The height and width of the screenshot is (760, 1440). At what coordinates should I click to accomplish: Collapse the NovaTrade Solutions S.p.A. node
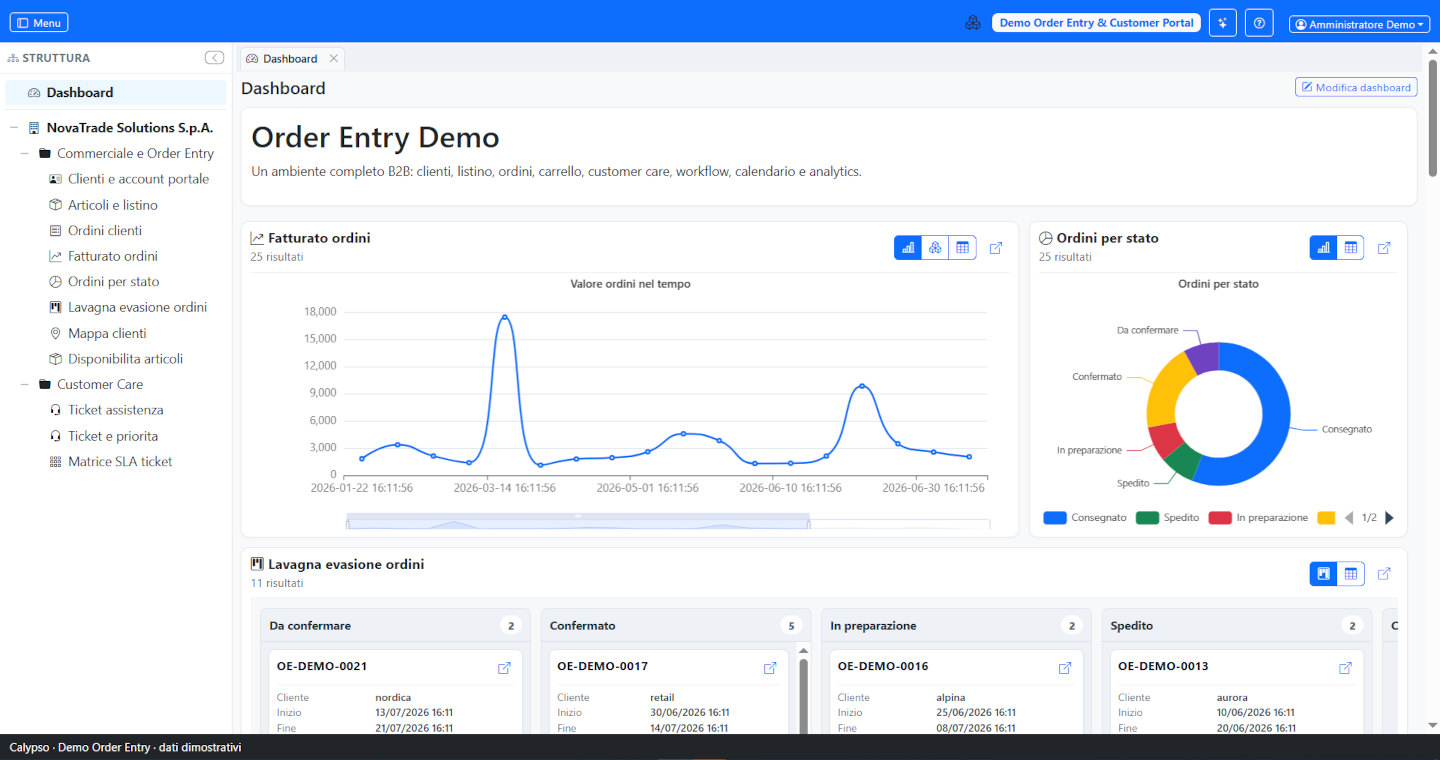[x=13, y=128]
